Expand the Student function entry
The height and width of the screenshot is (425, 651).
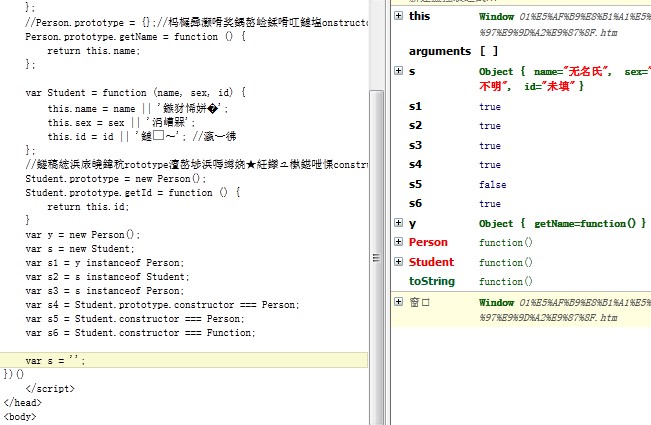pyautogui.click(x=398, y=261)
